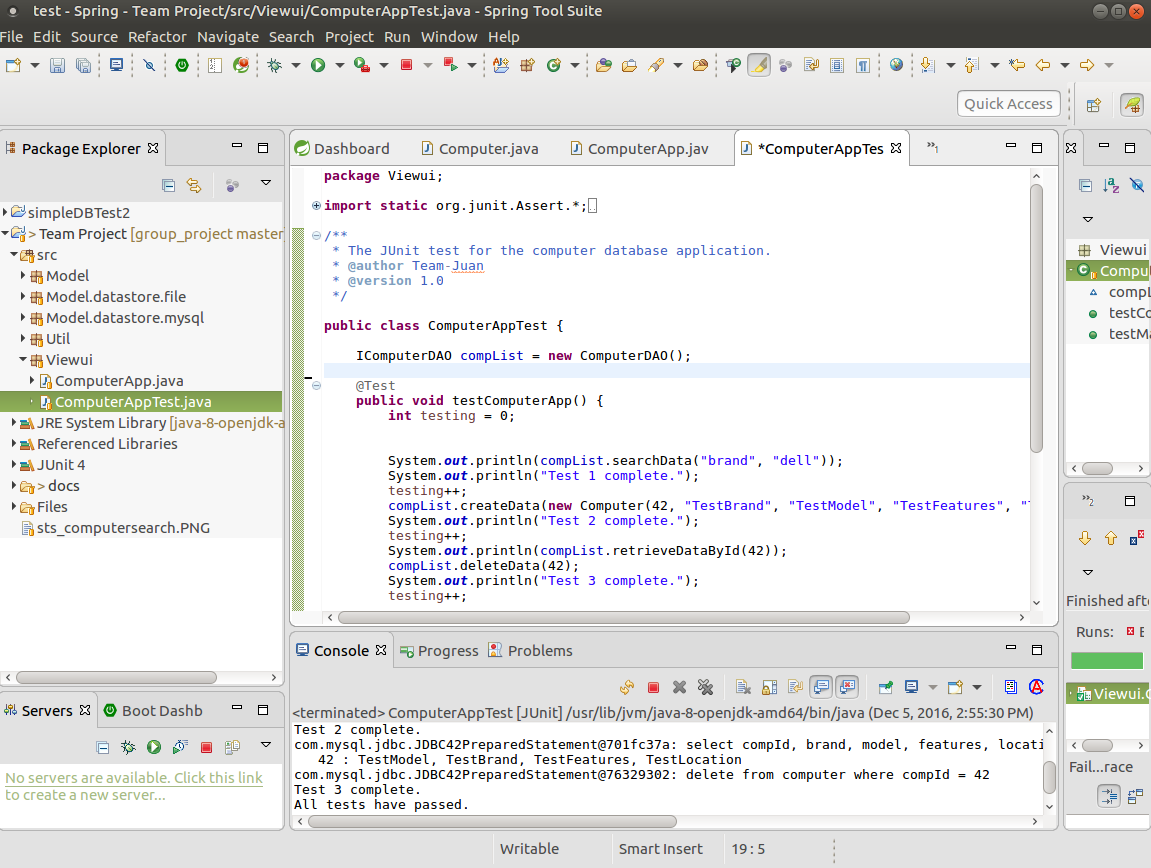Click the Open Type toolbar icon

coord(604,65)
